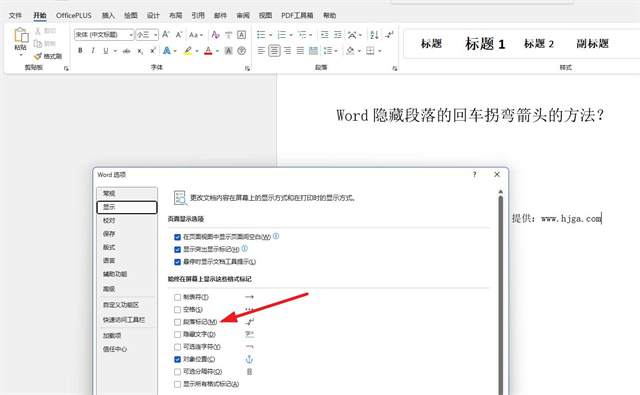Open multilevel list dropdown
This screenshot has height=395, width=640.
pyautogui.click(x=311, y=35)
